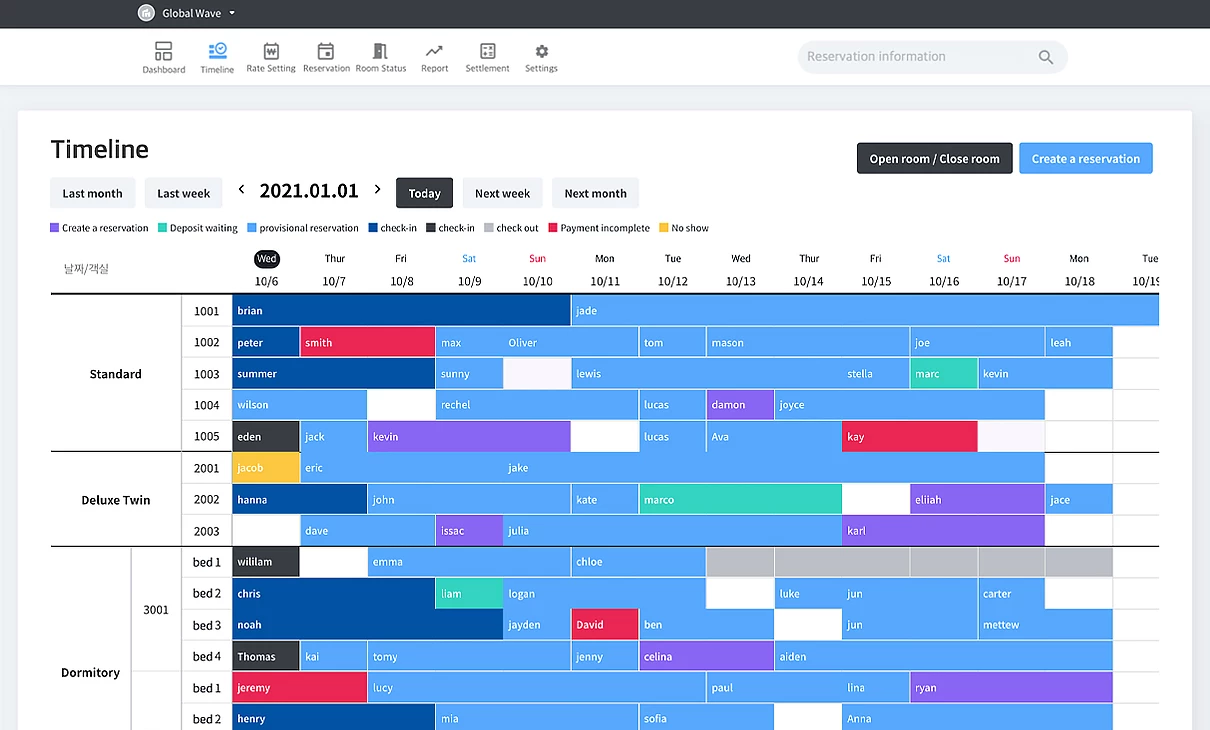Screen dimensions: 1210x730
Task: Click the search magnifier icon
Action: [x=1046, y=57]
